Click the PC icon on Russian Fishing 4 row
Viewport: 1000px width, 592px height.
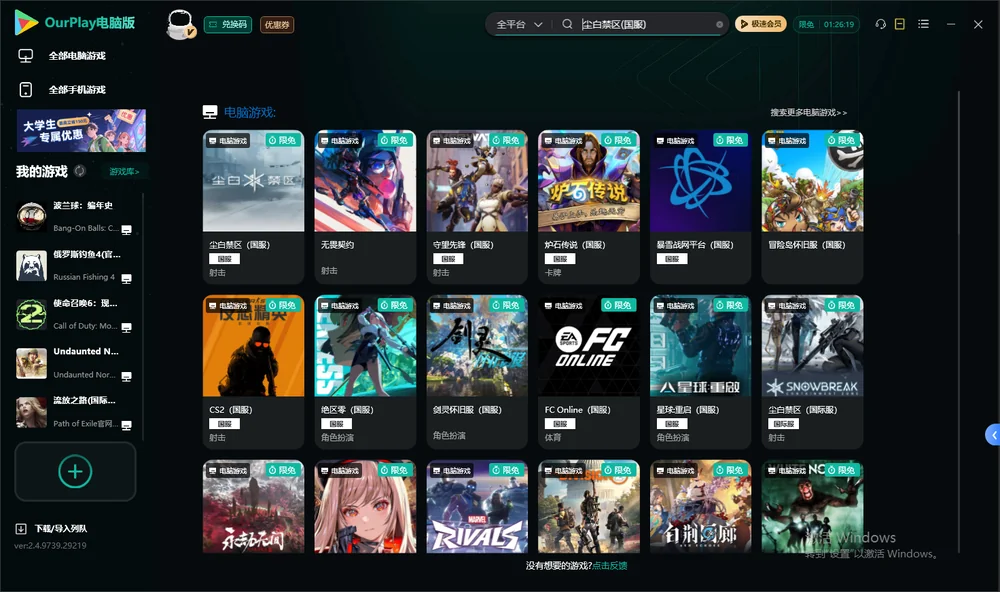[x=126, y=279]
